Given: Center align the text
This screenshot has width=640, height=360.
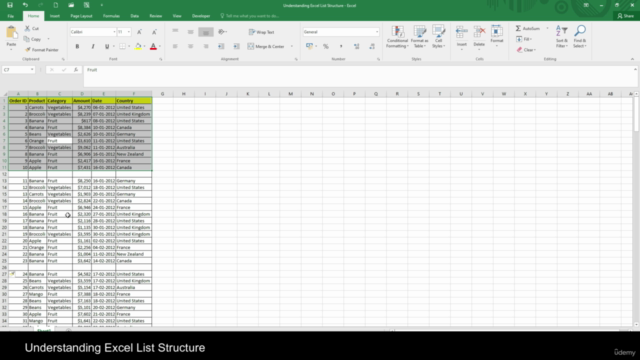Looking at the screenshot, I should (191, 47).
